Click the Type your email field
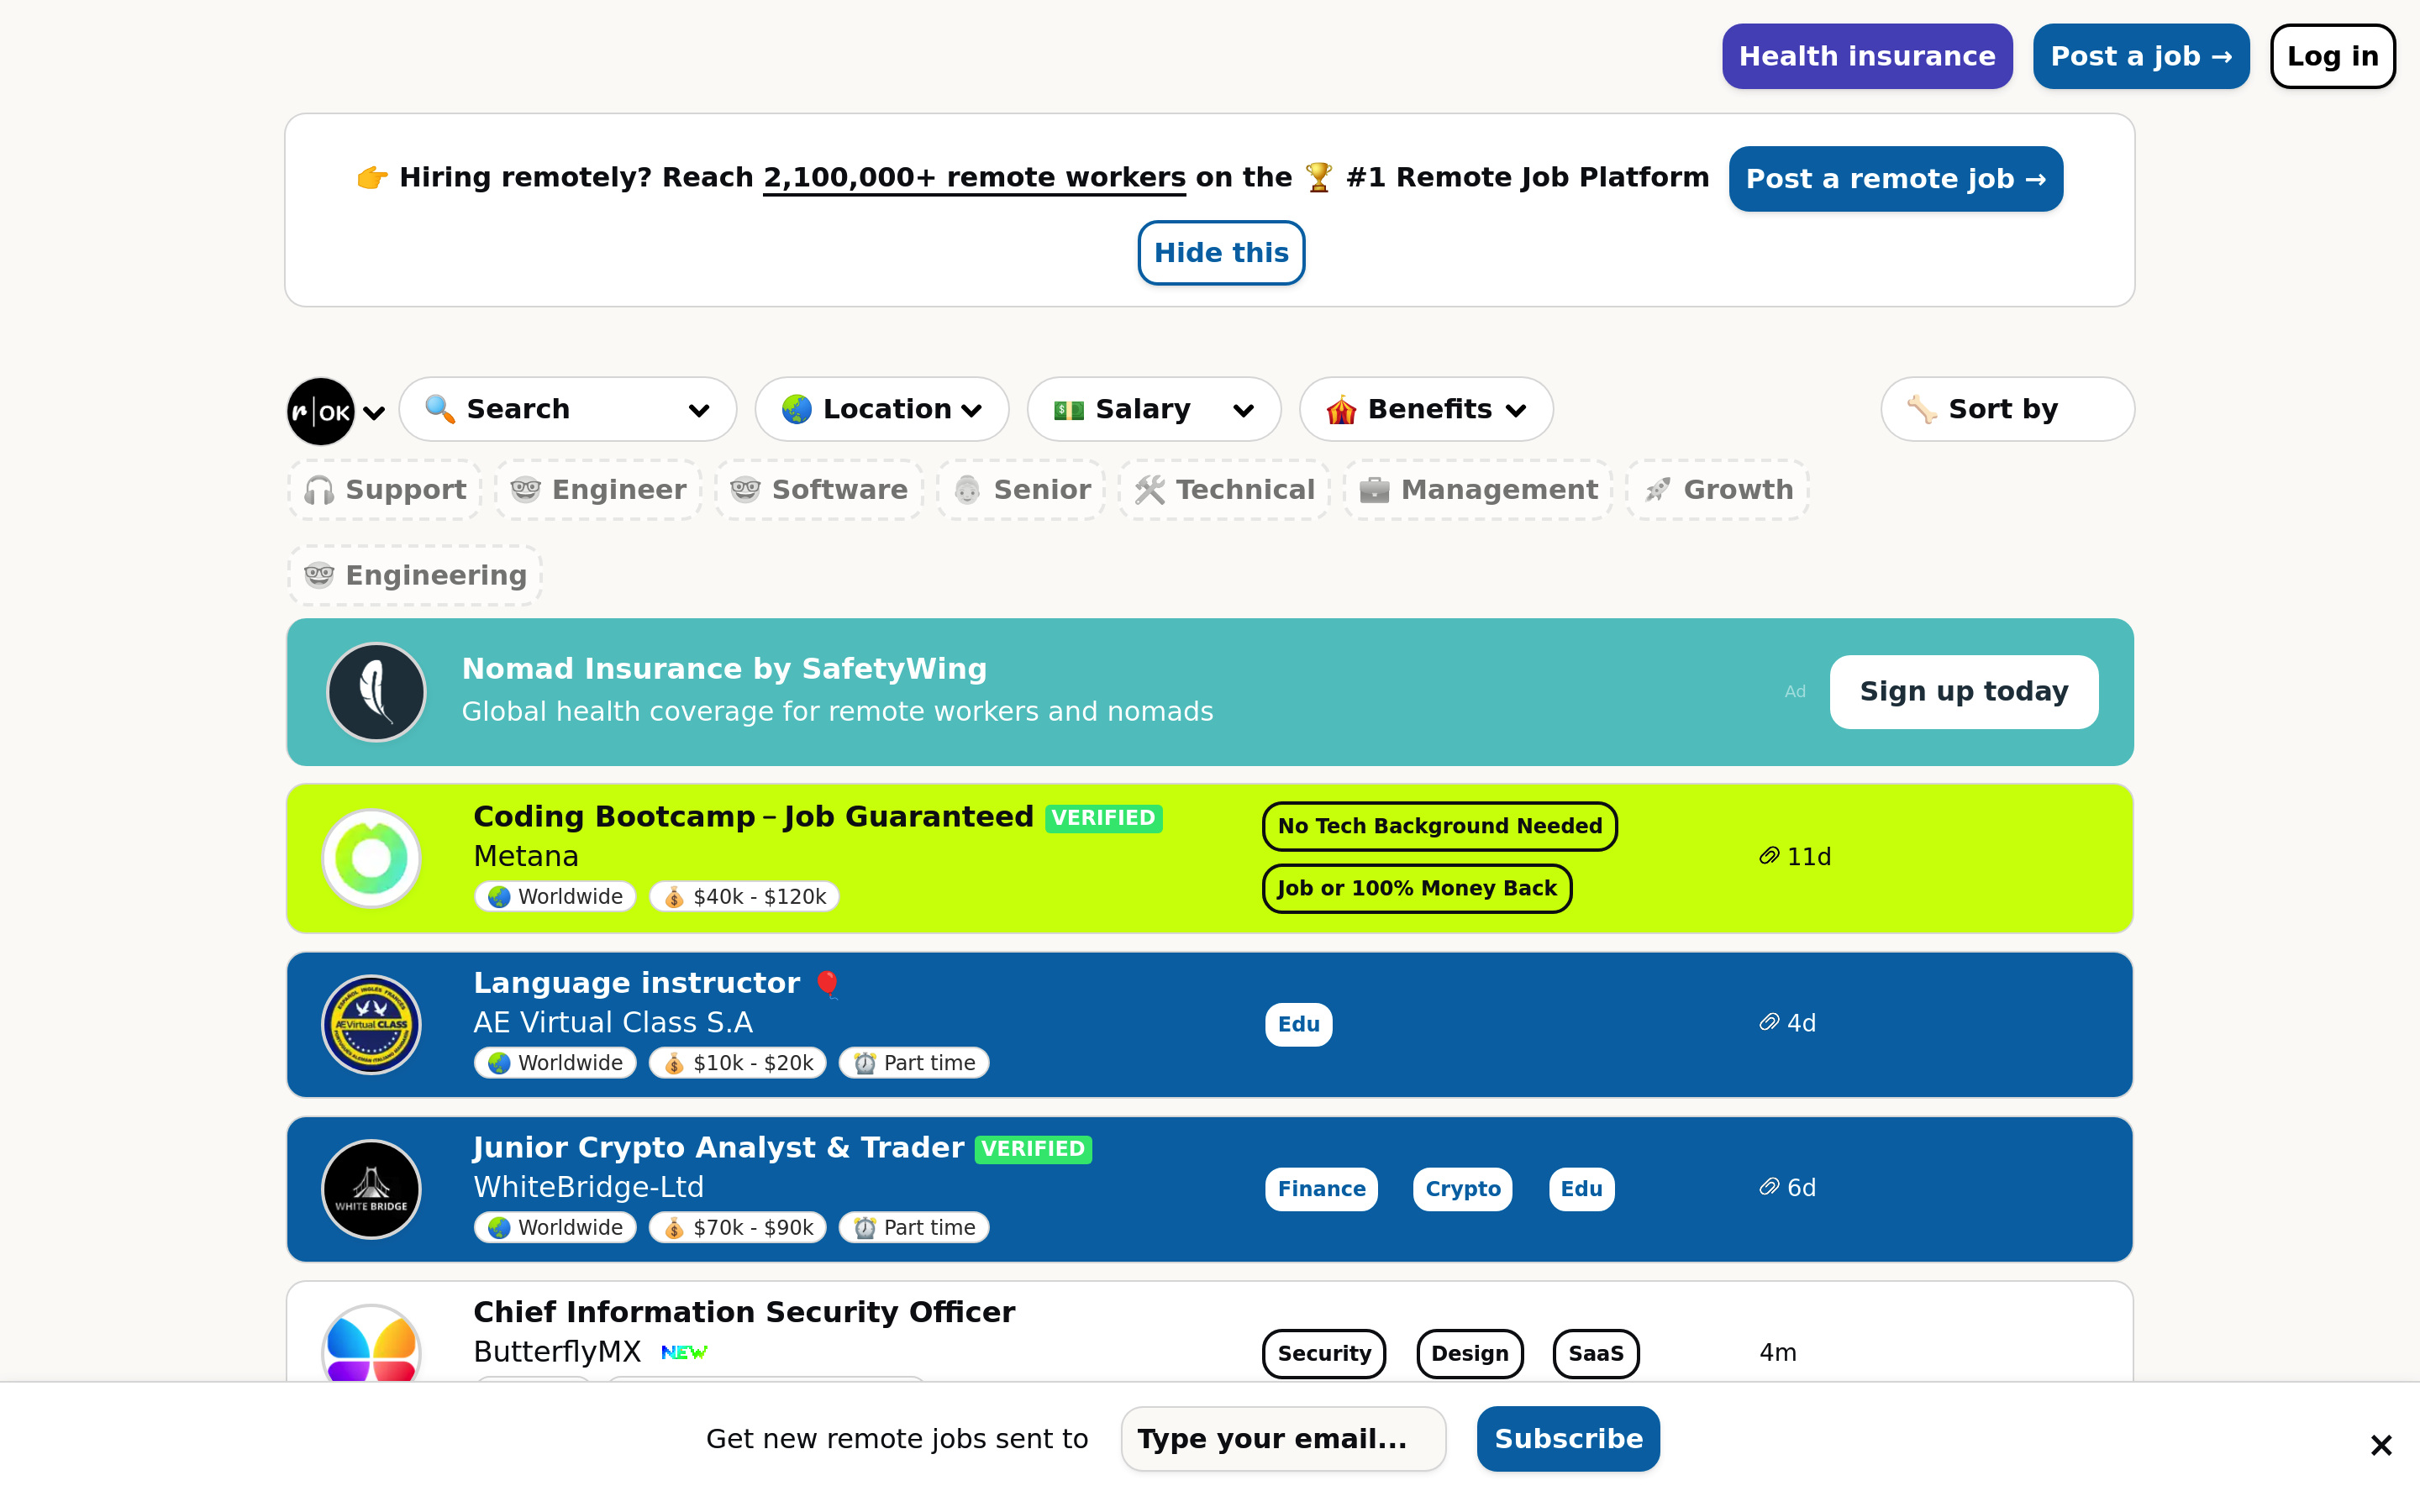The image size is (2420, 1512). [x=1282, y=1439]
